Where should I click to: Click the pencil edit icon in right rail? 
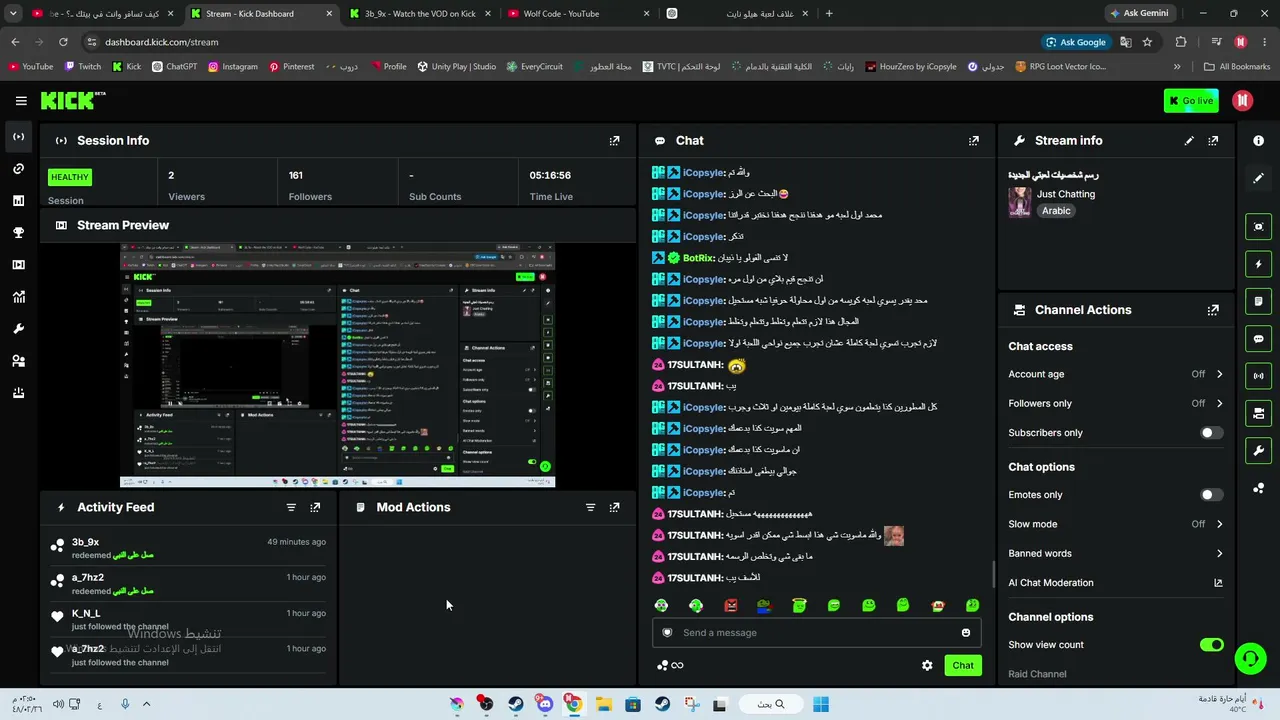tap(1259, 178)
